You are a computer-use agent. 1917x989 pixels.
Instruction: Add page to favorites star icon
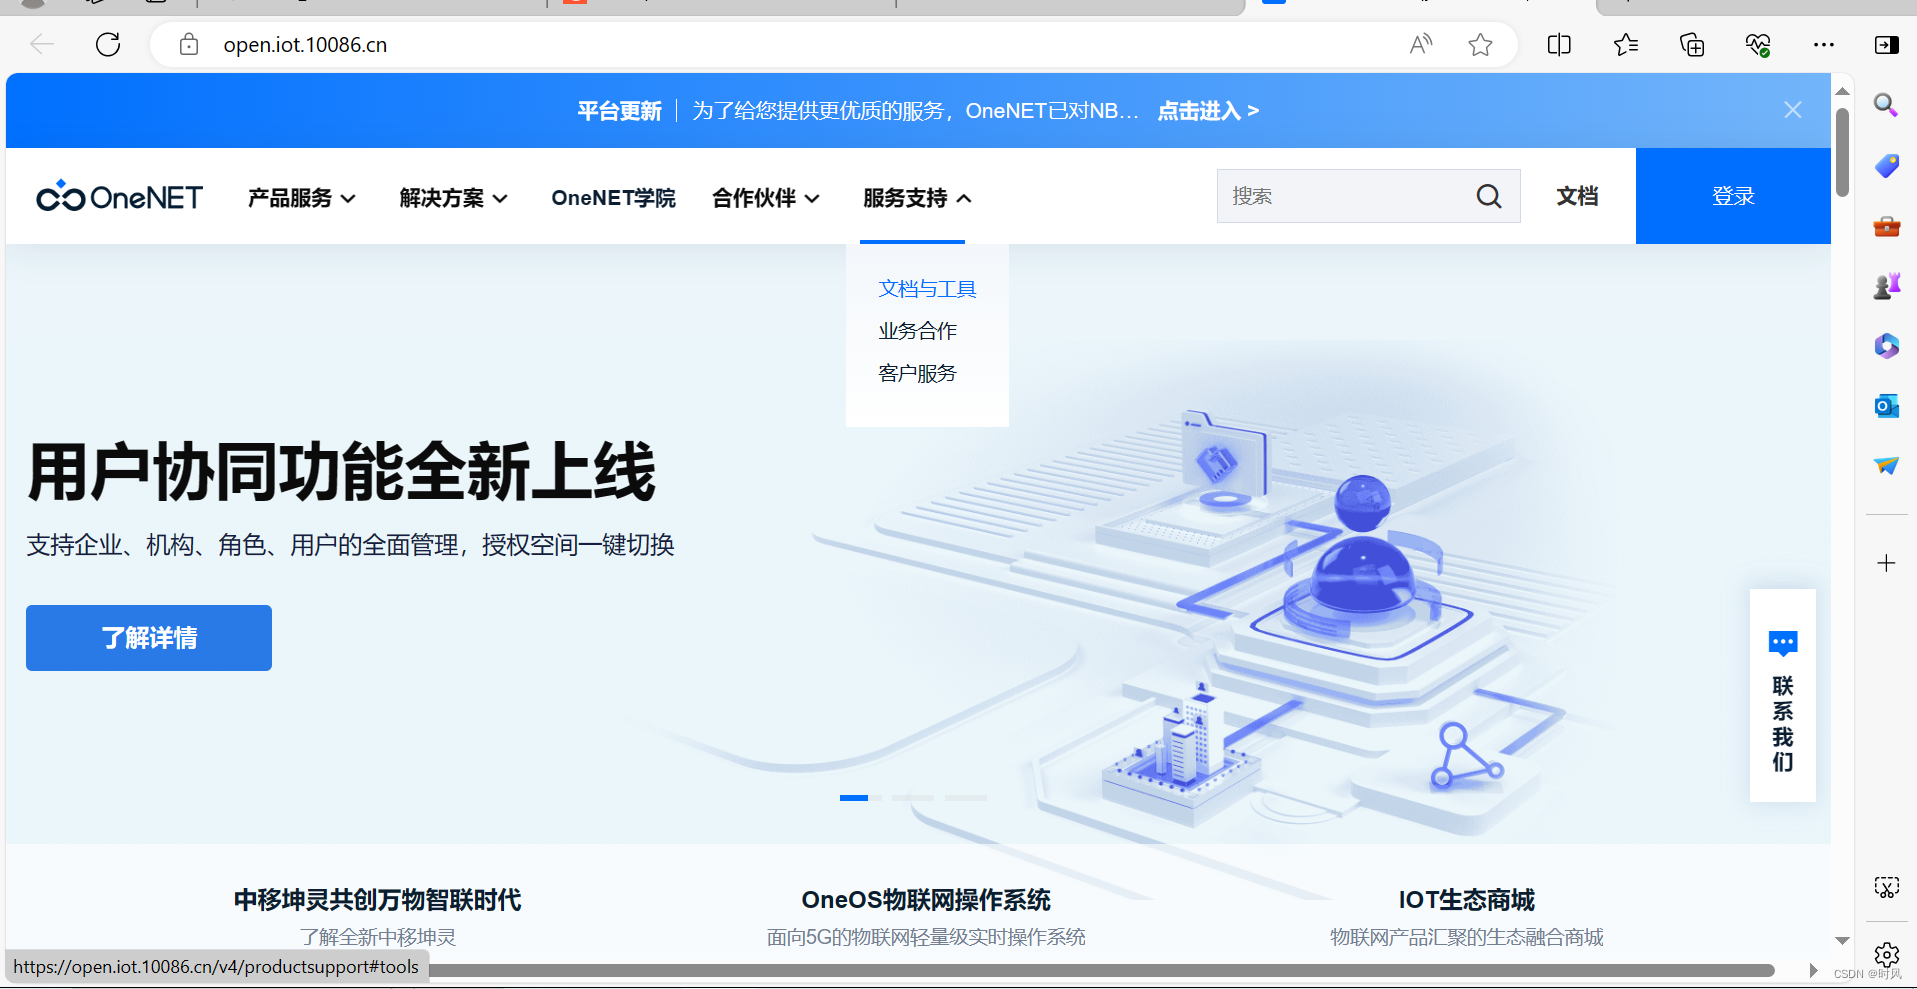(1481, 44)
